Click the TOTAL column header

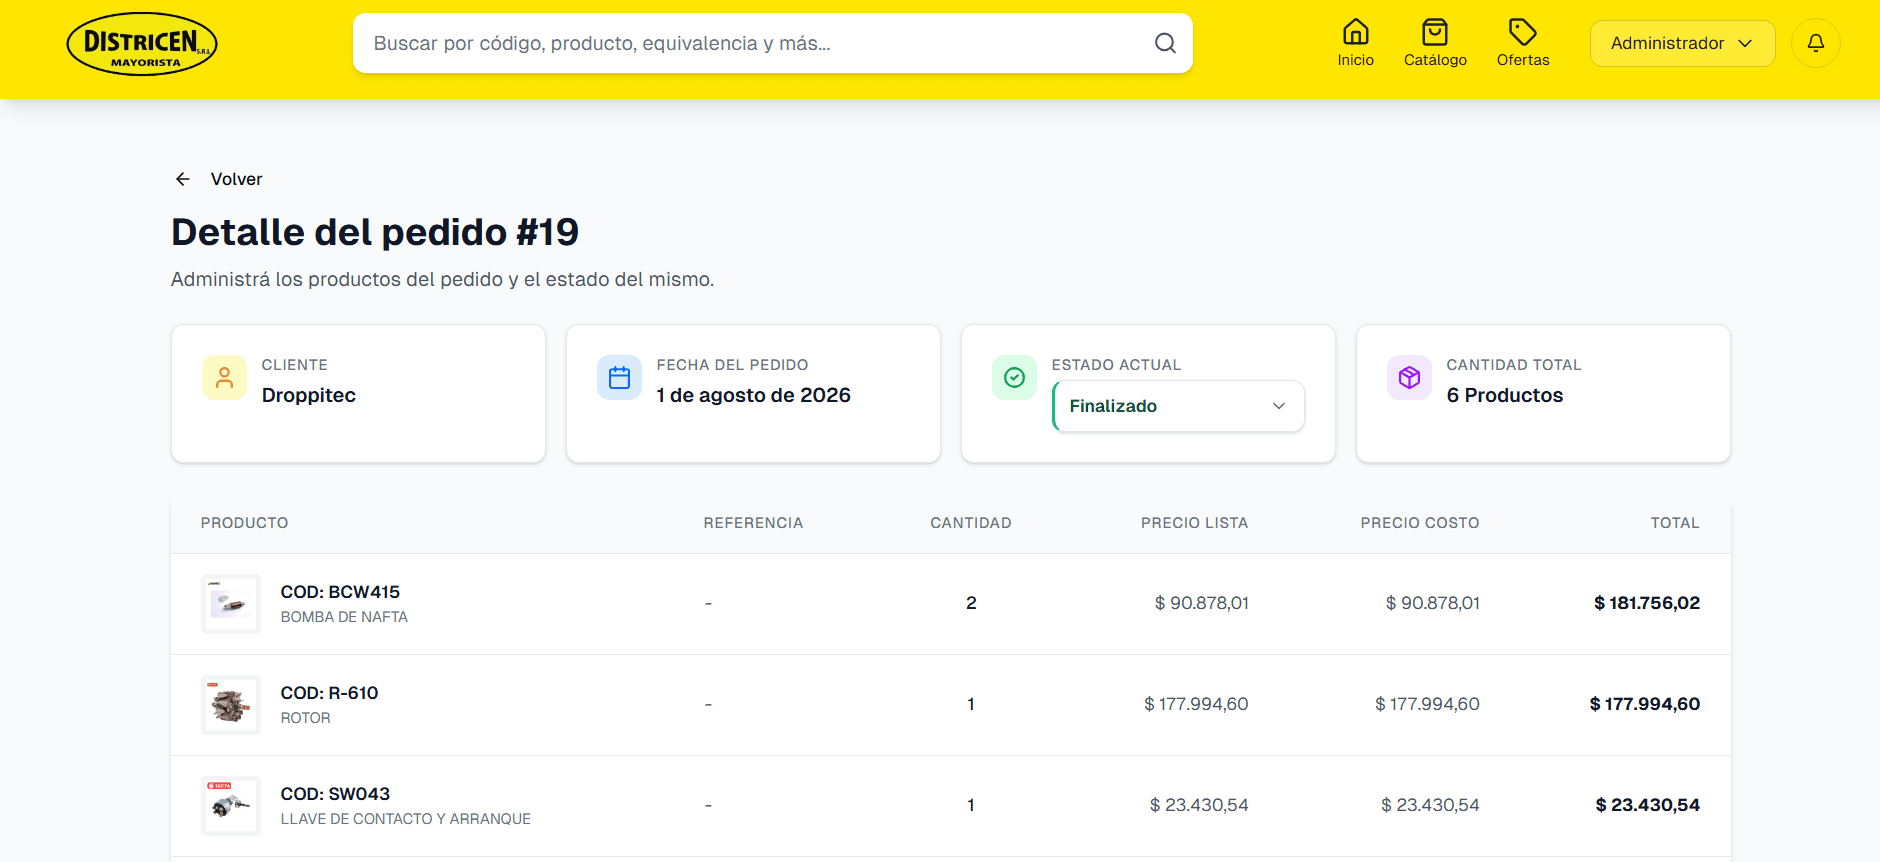coord(1675,523)
